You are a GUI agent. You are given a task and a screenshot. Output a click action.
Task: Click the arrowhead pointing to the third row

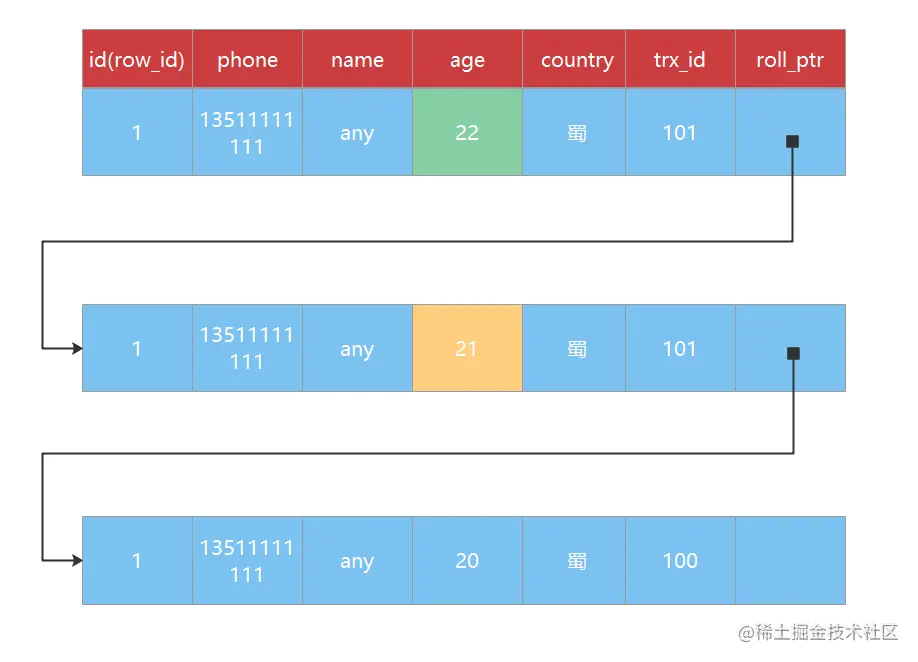pos(77,560)
